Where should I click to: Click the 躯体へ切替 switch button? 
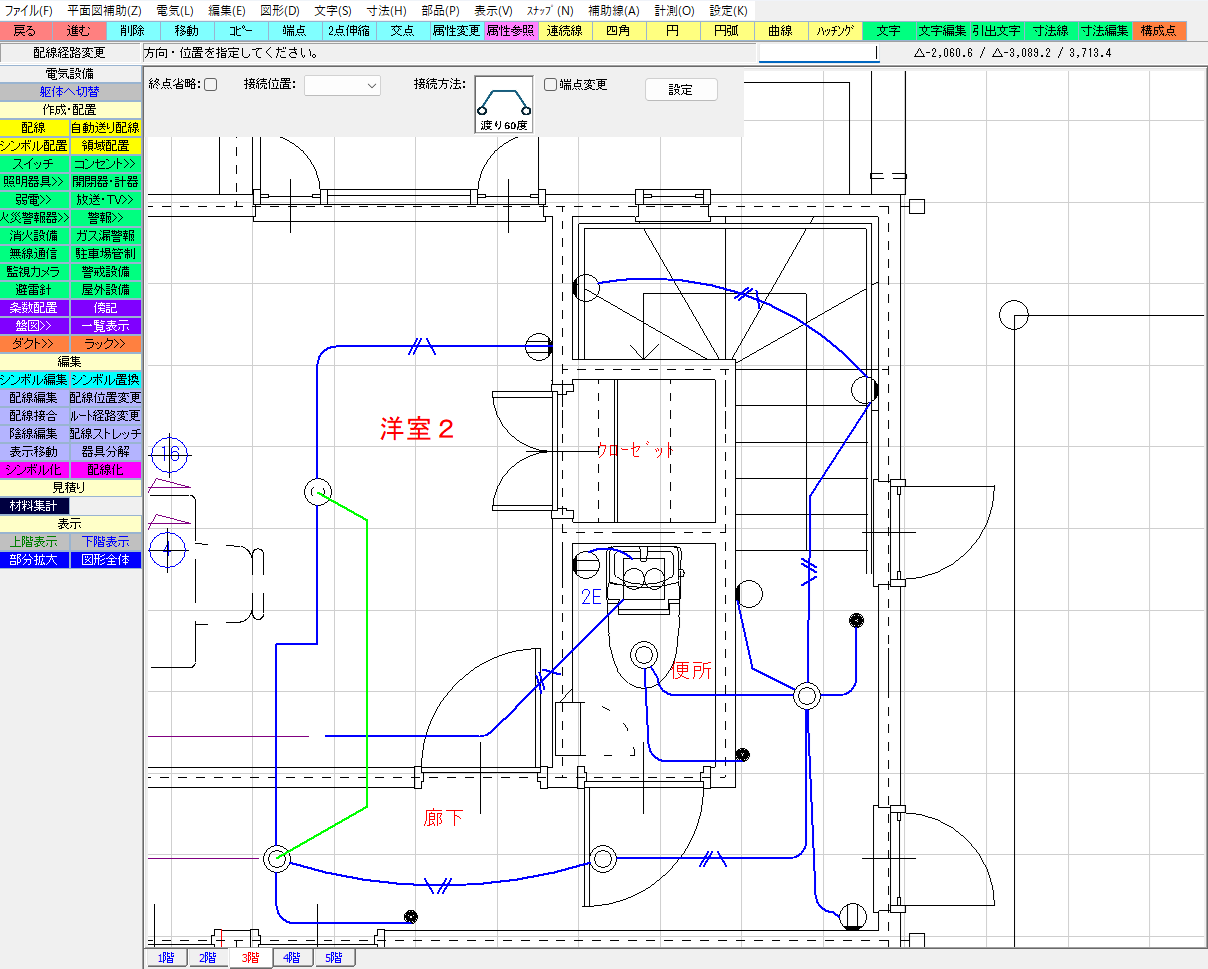click(71, 92)
